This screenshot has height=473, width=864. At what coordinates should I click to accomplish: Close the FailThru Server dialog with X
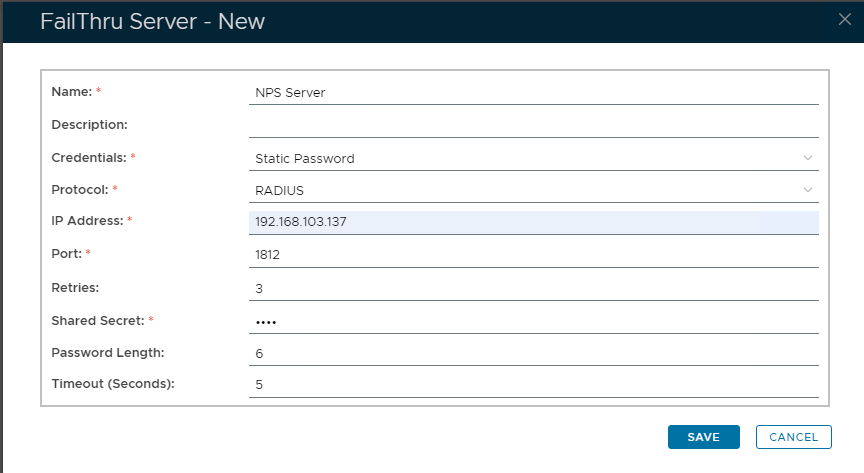pos(845,19)
